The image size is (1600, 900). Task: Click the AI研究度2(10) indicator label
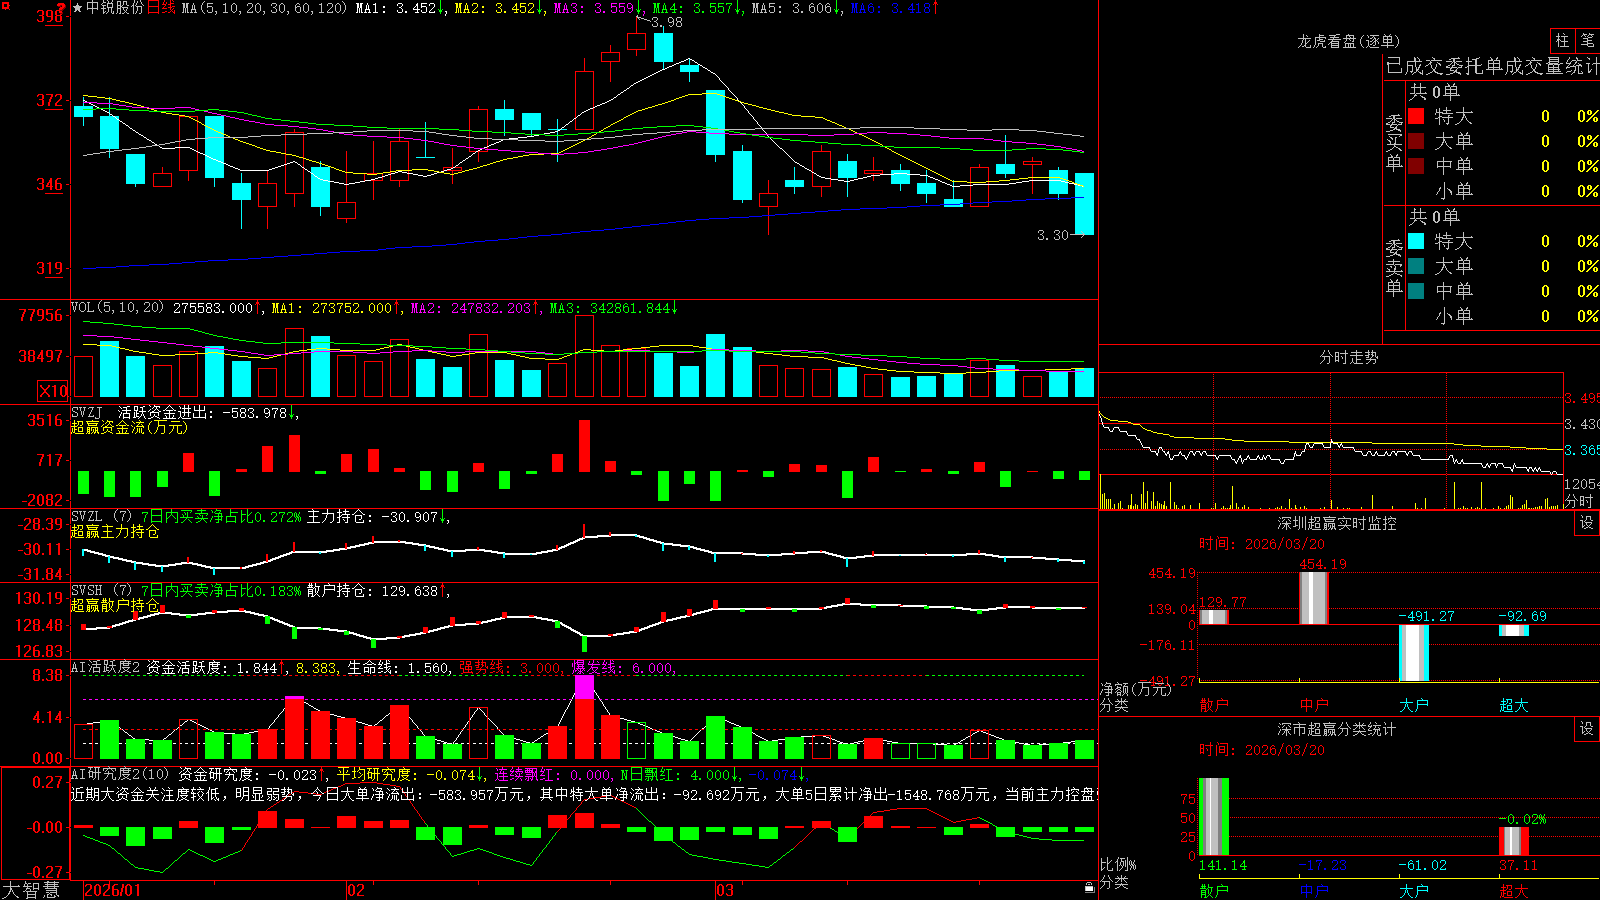[120, 774]
